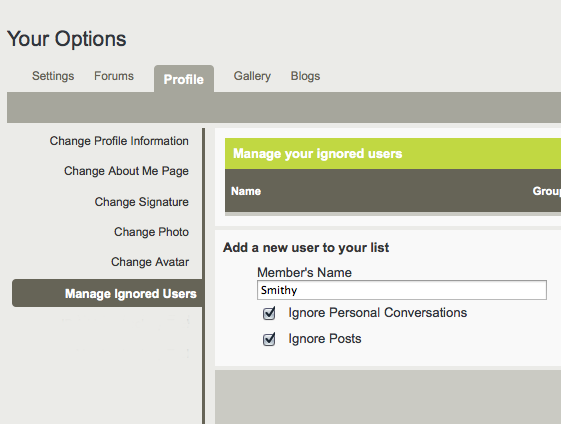This screenshot has height=424, width=561.
Task: Uncheck Ignore Personal Conversations checkbox
Action: tap(269, 313)
